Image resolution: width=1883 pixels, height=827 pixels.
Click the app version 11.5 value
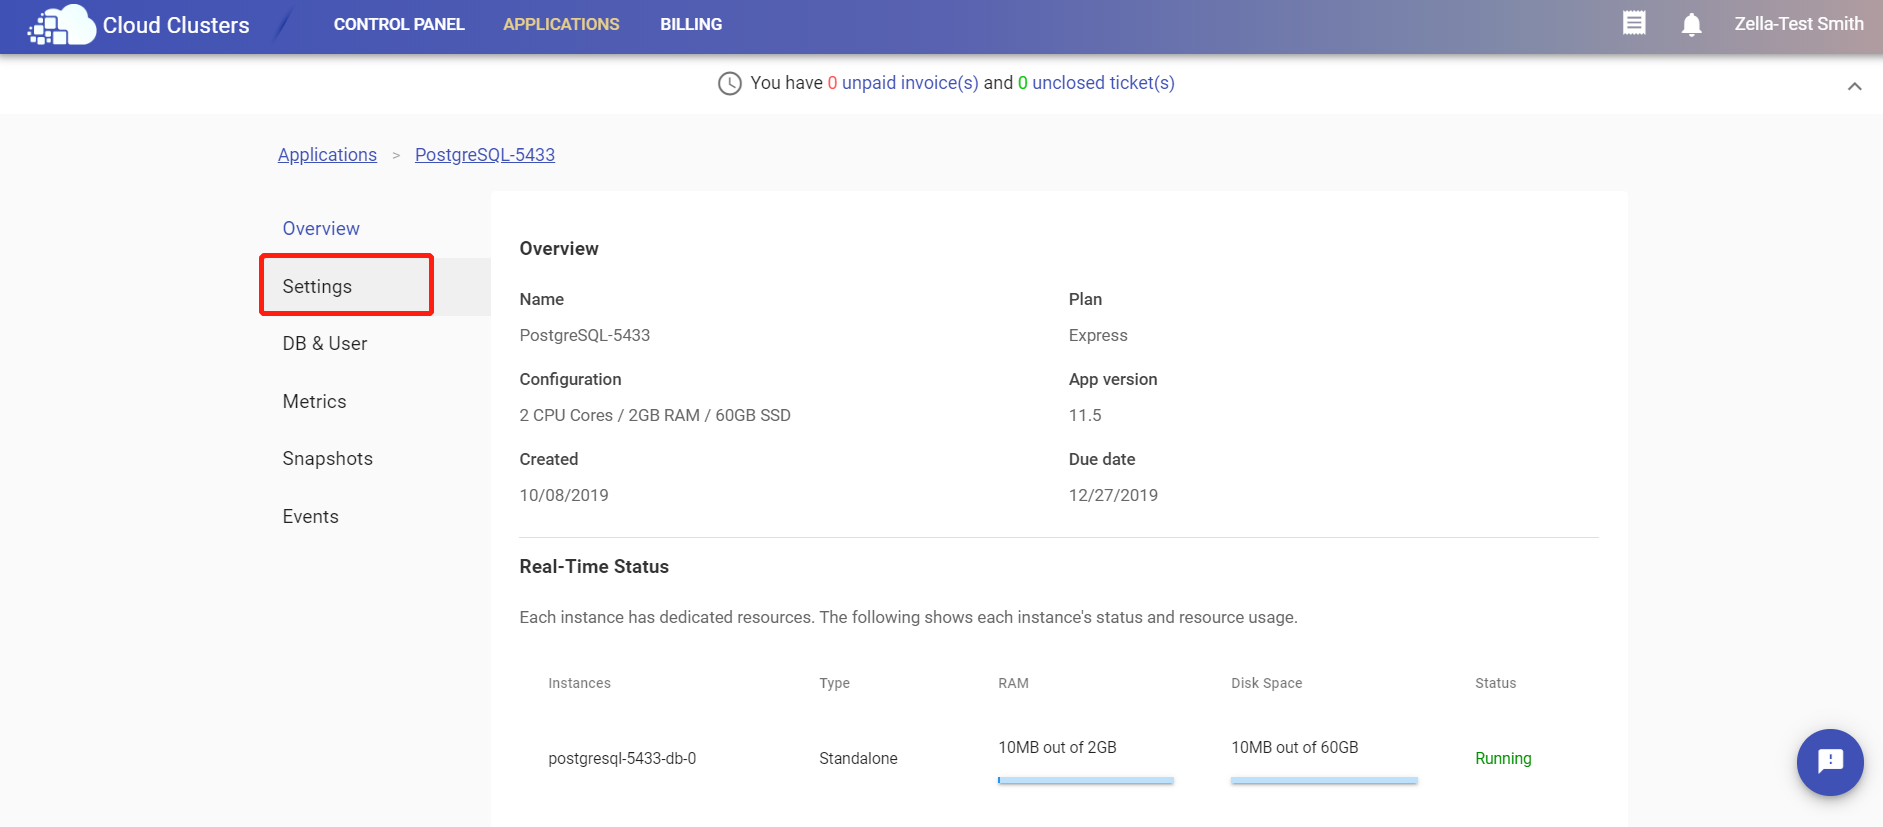point(1085,416)
